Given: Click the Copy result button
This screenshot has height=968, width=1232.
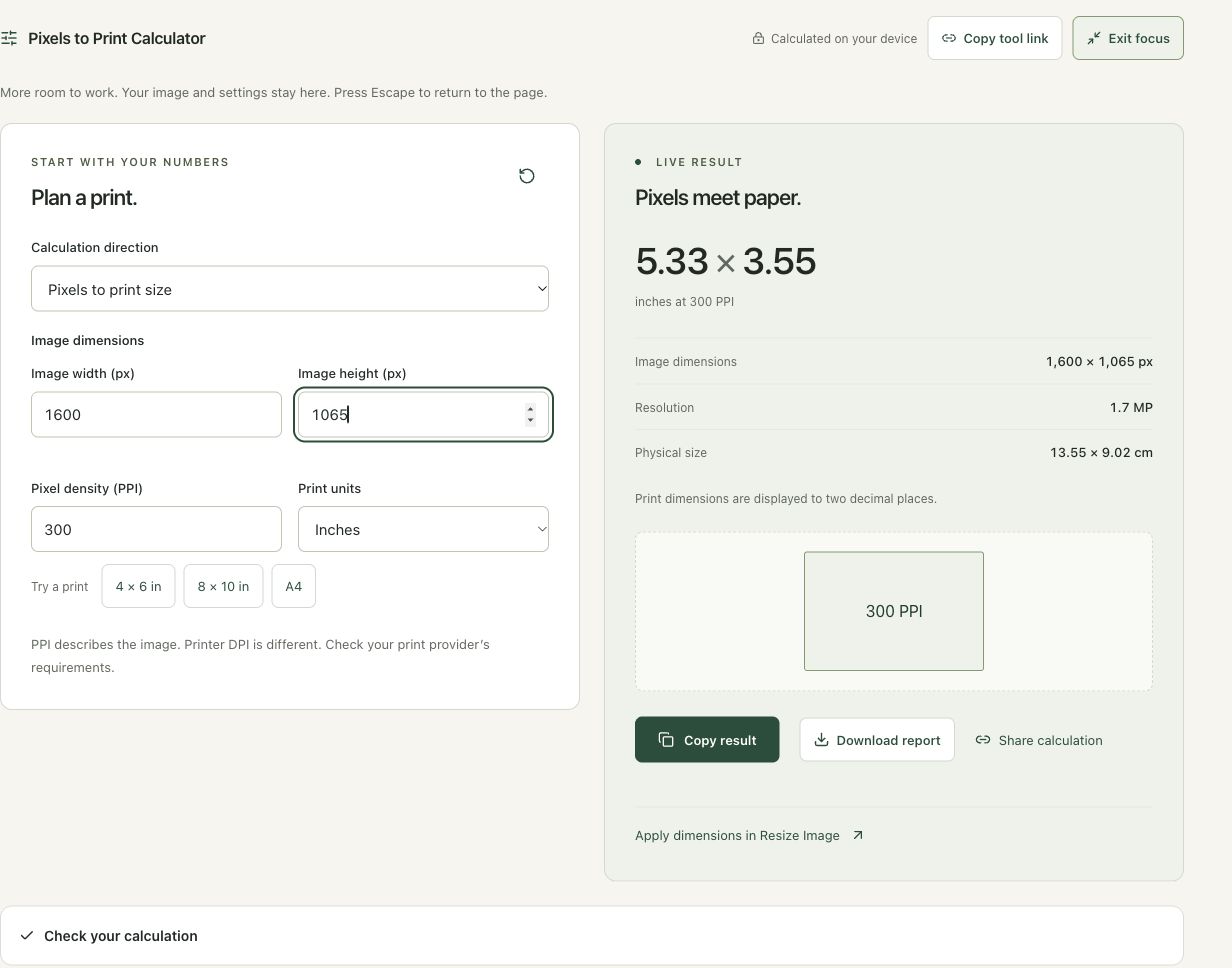Looking at the screenshot, I should click(x=707, y=740).
